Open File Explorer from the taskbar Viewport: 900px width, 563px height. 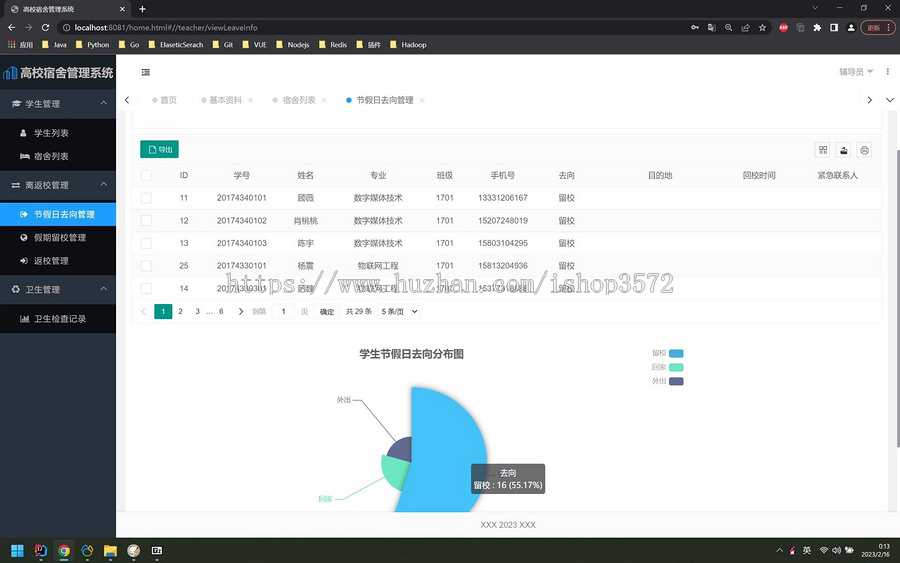110,551
